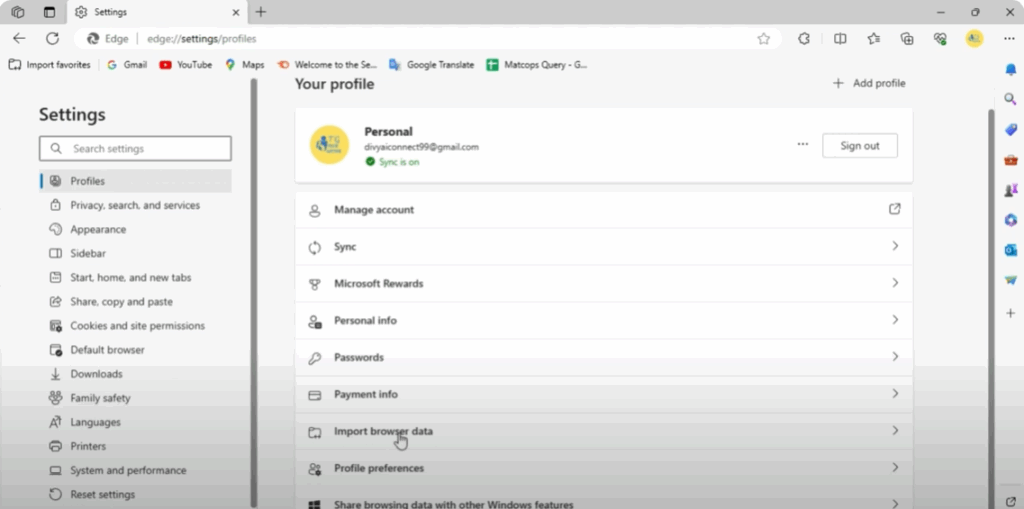
Task: Open the Drop paper-plane sidebar icon
Action: coord(1011,280)
